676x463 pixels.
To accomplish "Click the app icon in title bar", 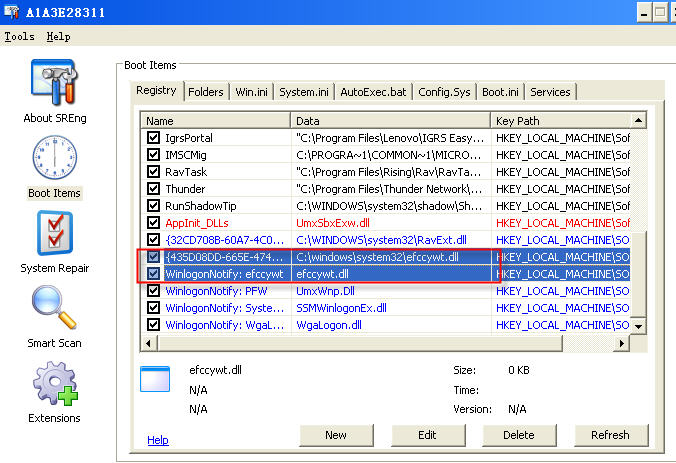I will (12, 9).
